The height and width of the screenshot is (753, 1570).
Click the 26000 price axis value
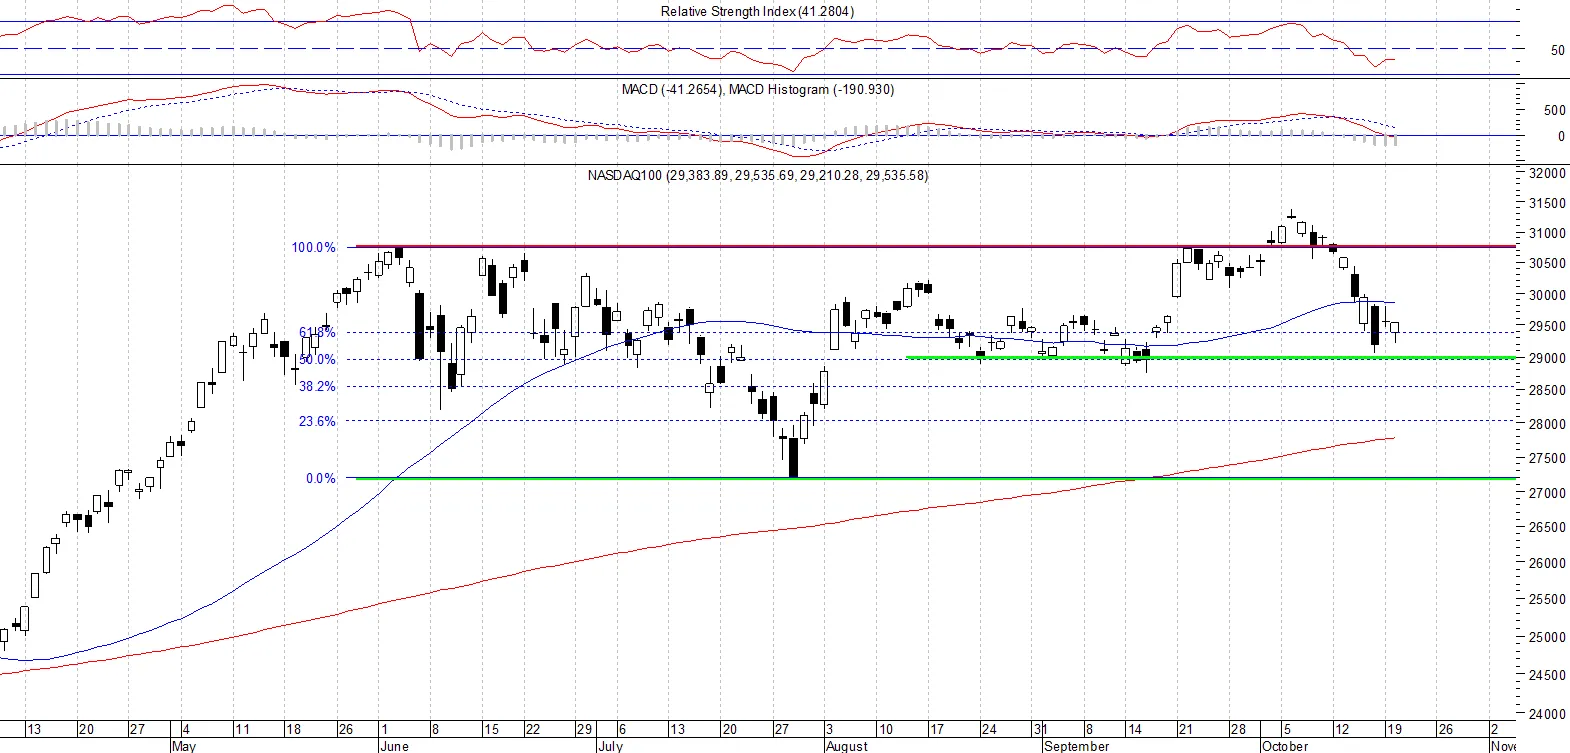tap(1547, 564)
